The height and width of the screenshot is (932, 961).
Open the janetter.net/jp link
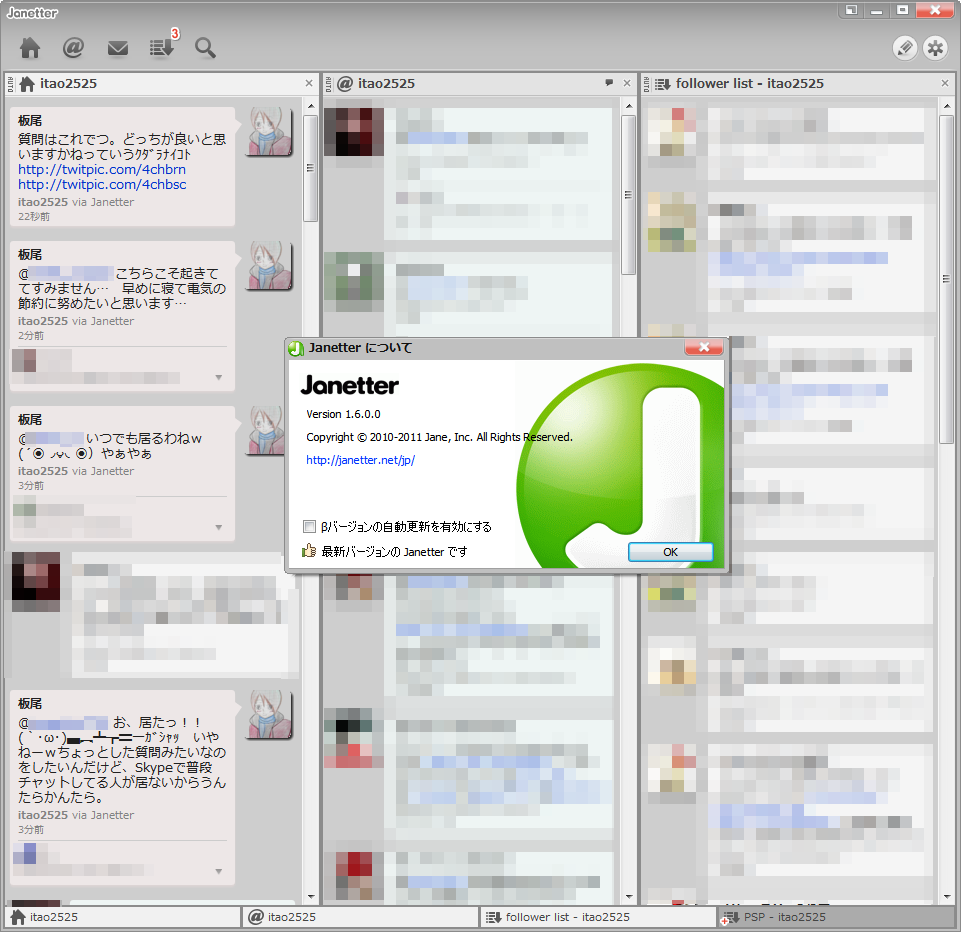click(x=360, y=460)
